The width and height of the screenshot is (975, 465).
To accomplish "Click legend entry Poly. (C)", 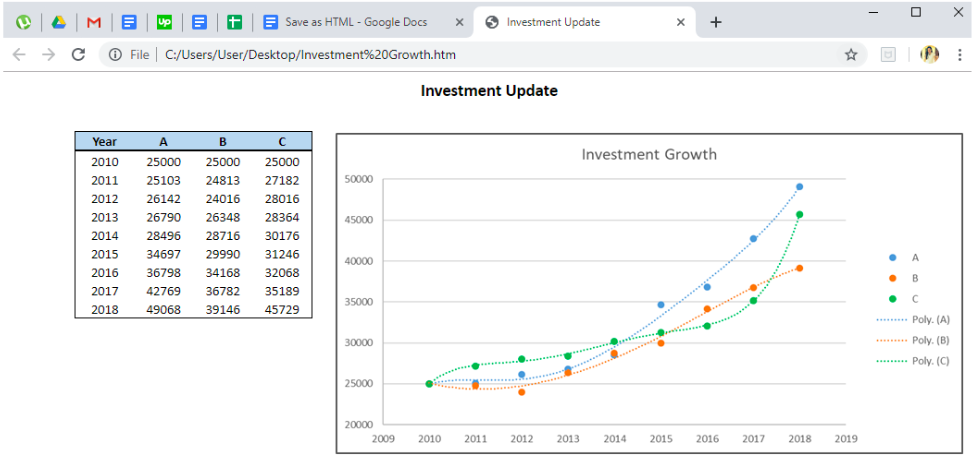I will (x=913, y=361).
